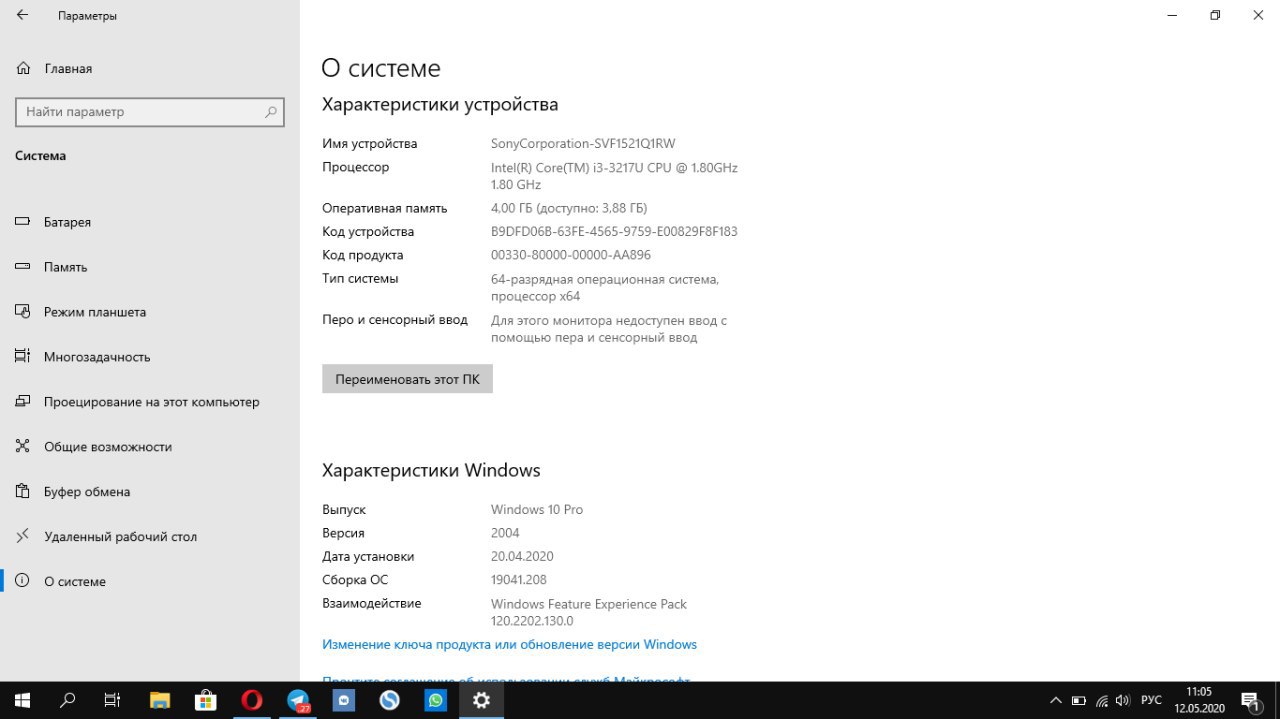The width and height of the screenshot is (1280, 719).
Task: Open the blue chat app on taskbar
Action: (344, 700)
